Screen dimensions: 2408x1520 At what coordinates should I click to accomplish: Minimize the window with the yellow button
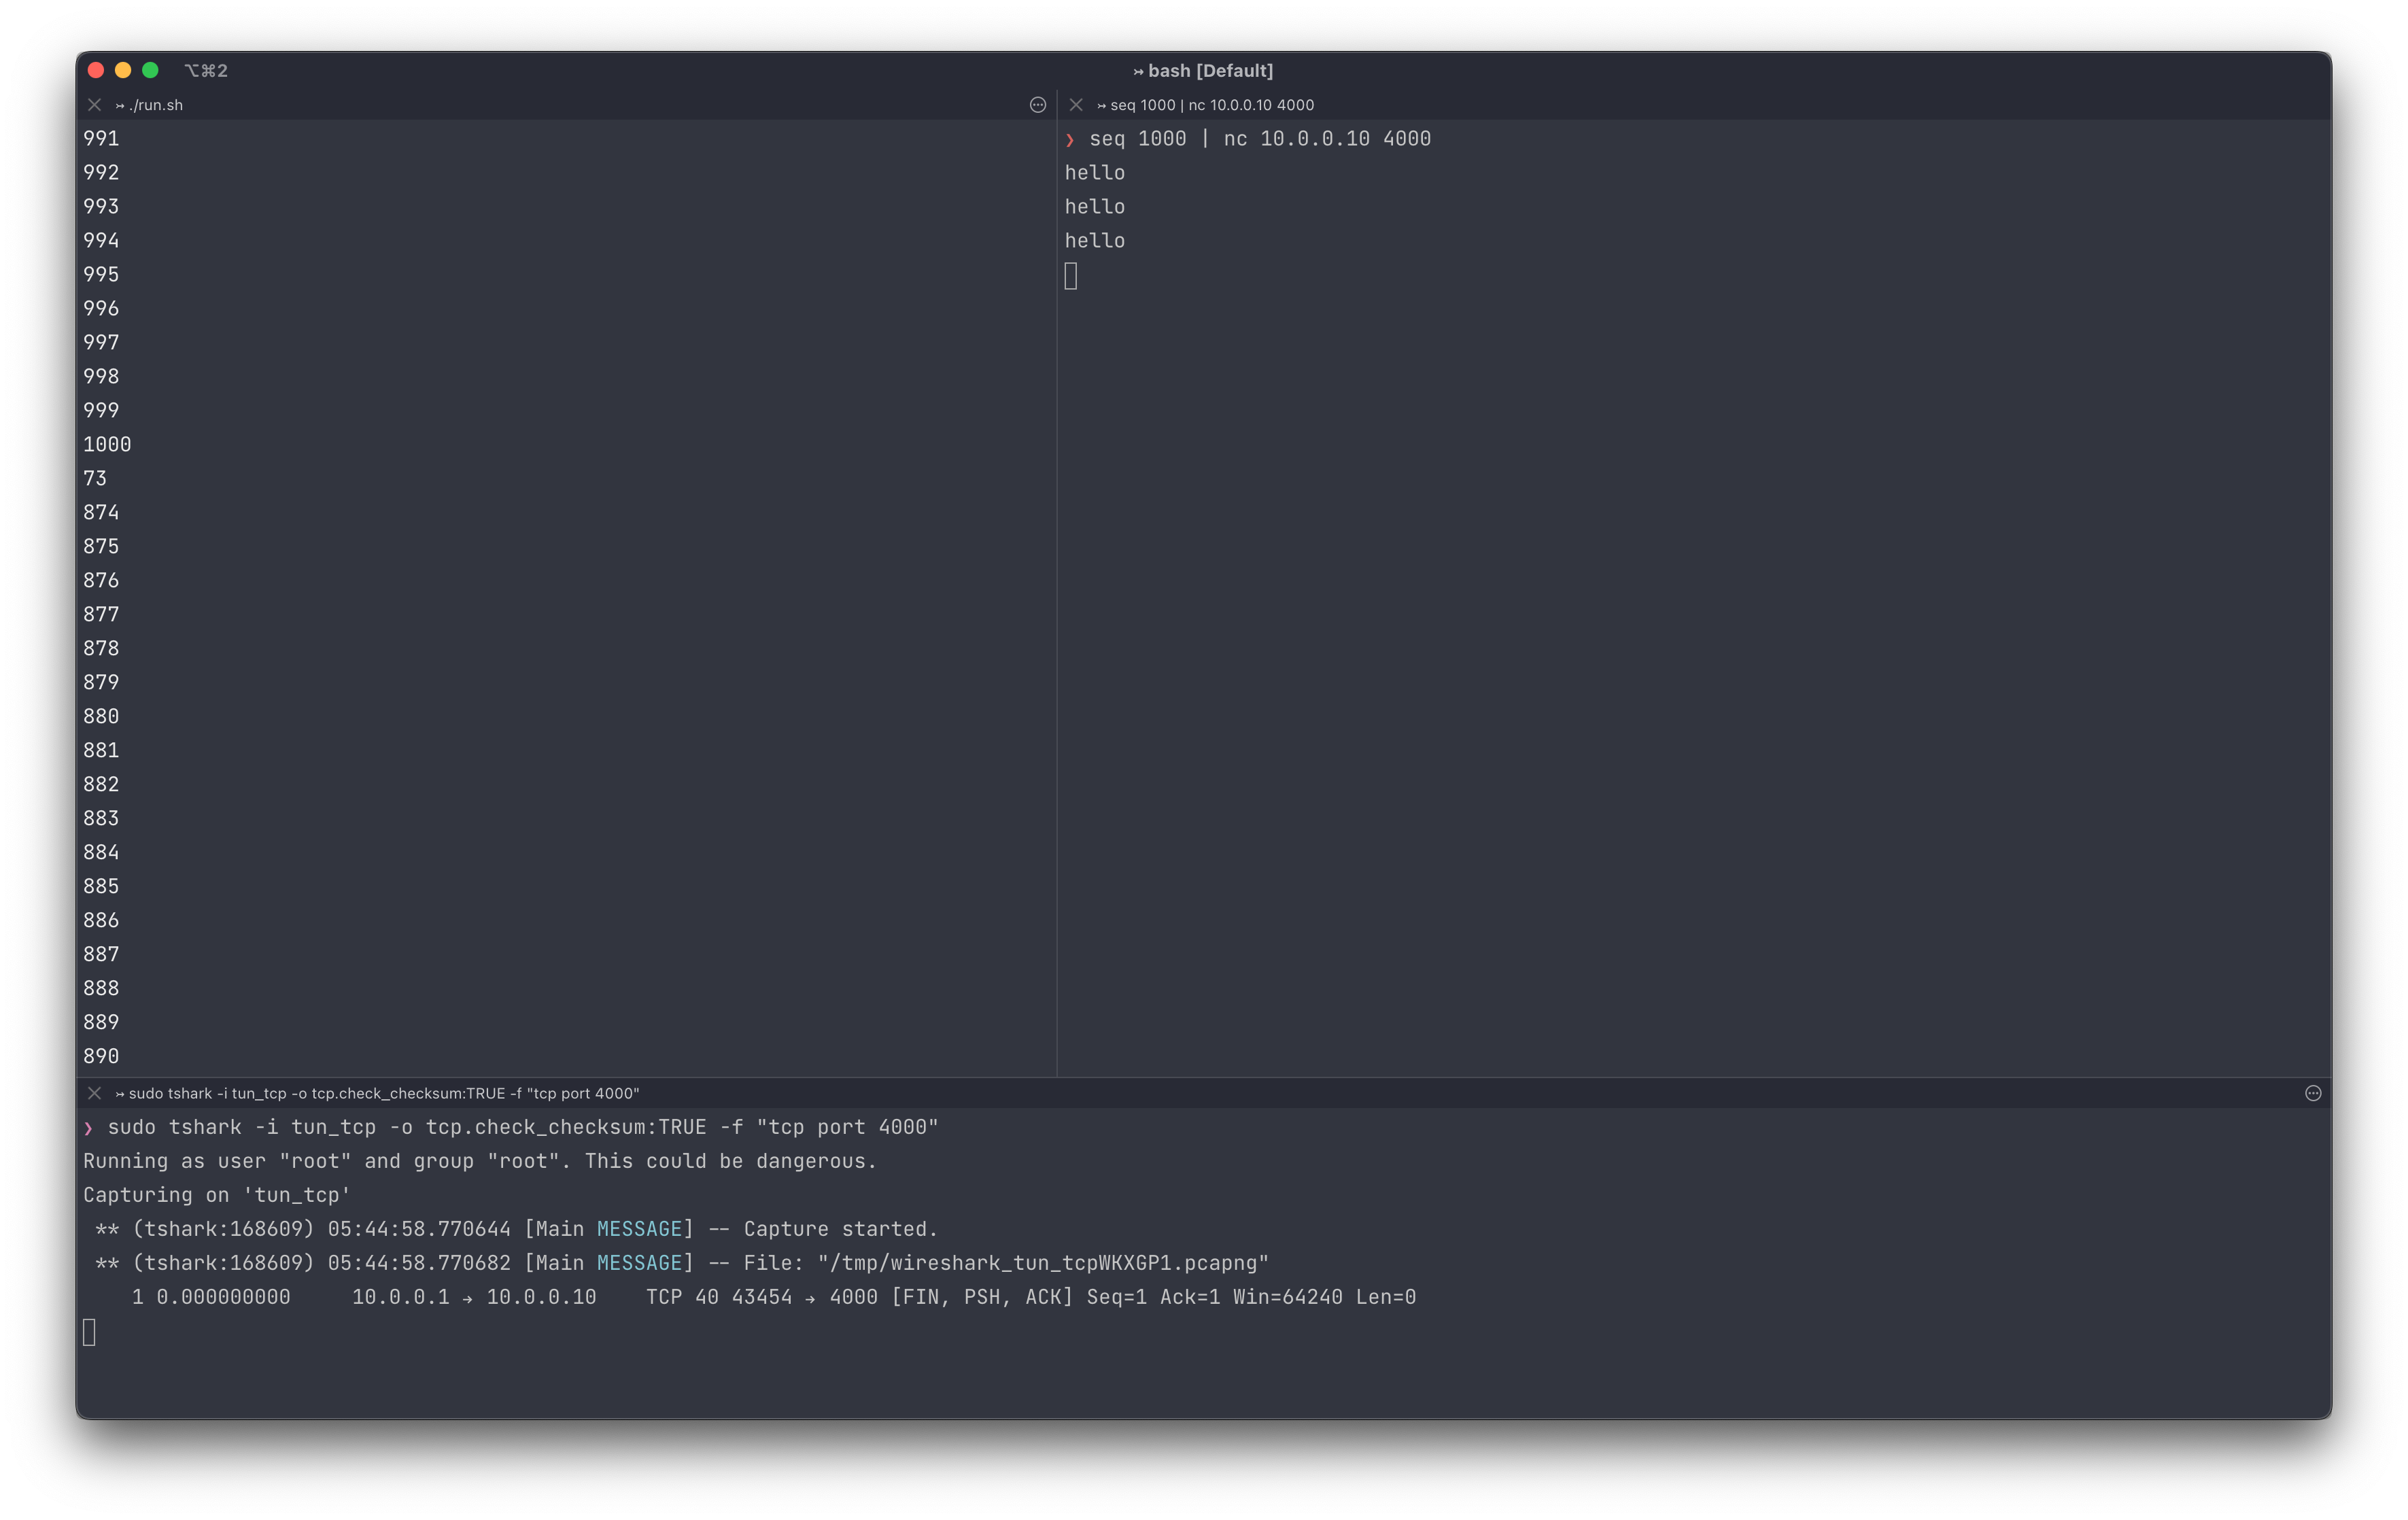tap(123, 70)
